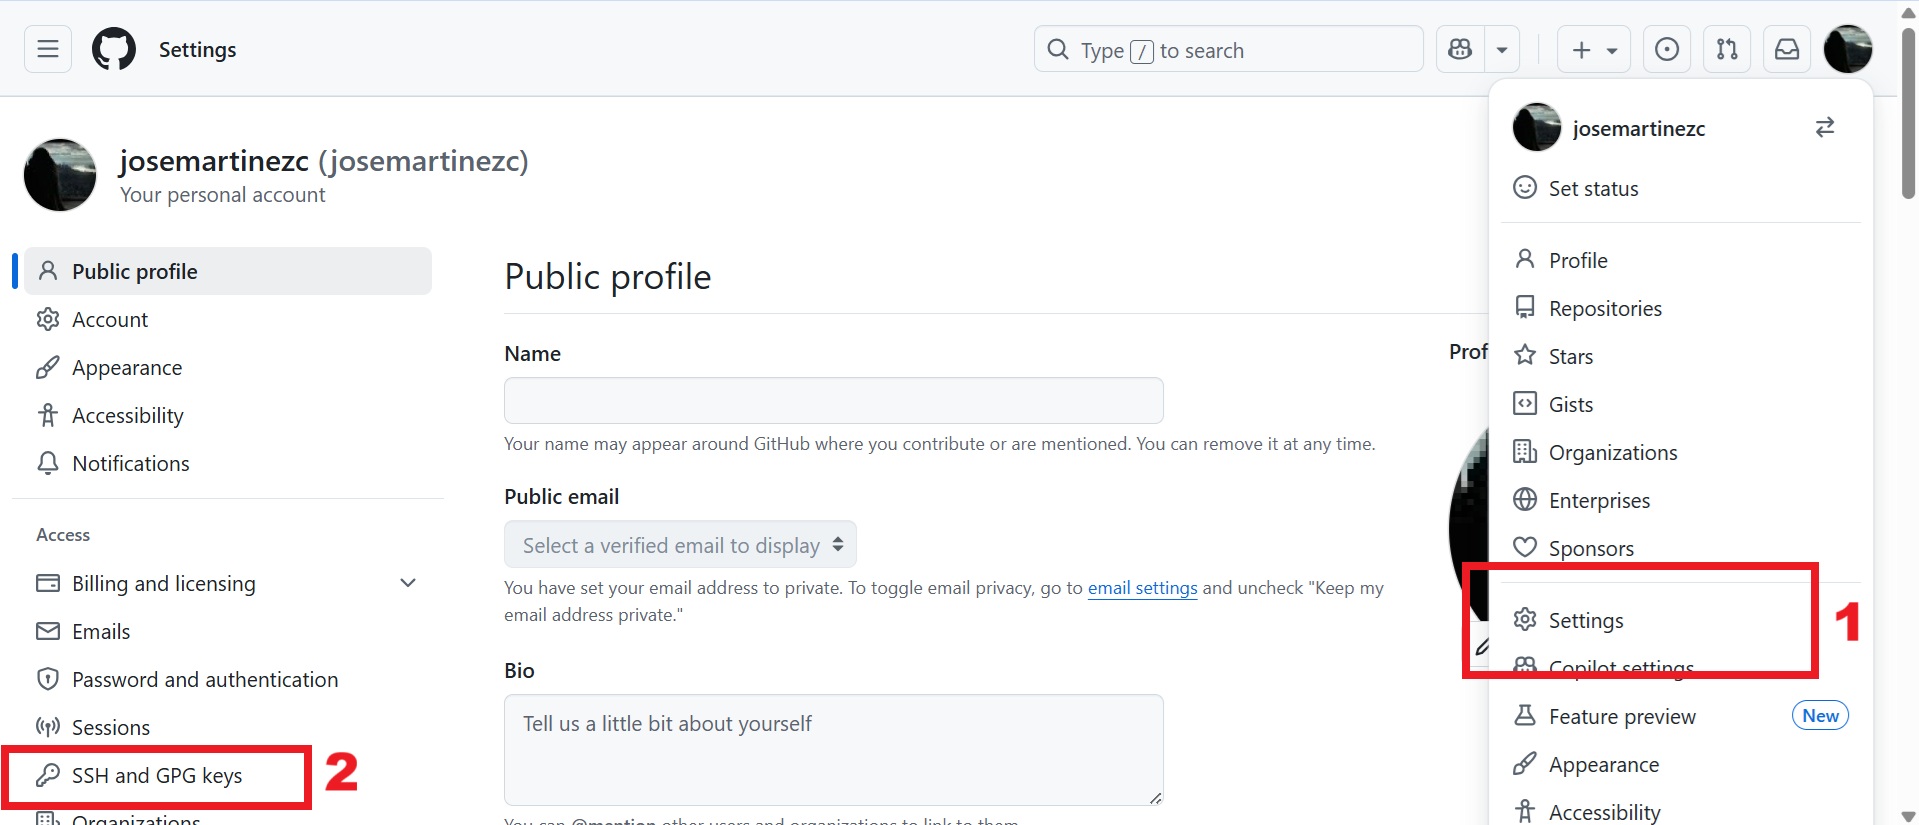Open the Issues icon in header
This screenshot has height=825, width=1919.
[1667, 49]
